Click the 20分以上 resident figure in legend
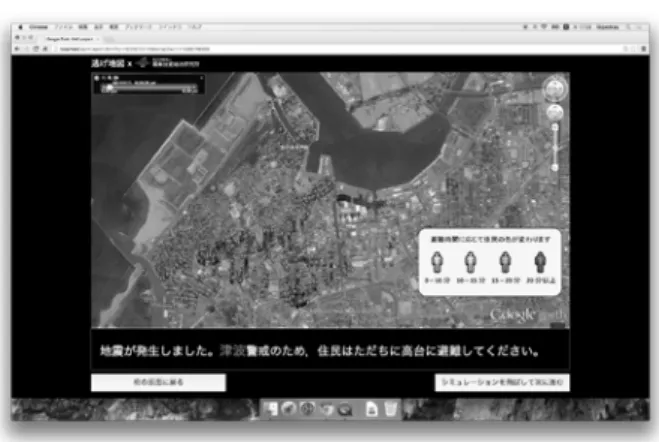The height and width of the screenshot is (442, 659). [x=540, y=263]
